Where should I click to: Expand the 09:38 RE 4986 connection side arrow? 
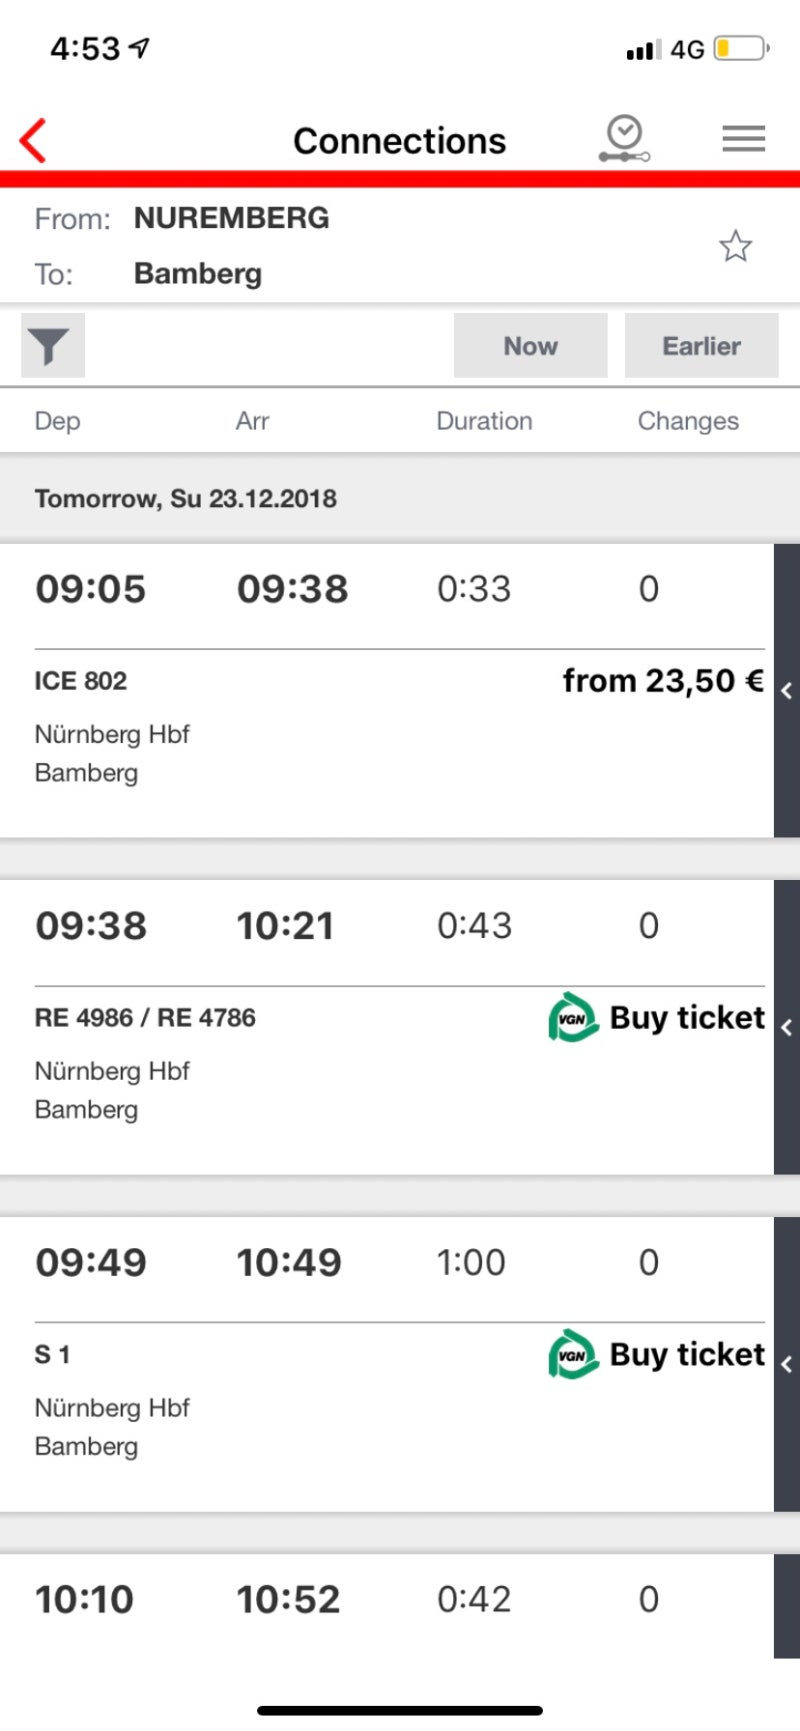point(787,1027)
